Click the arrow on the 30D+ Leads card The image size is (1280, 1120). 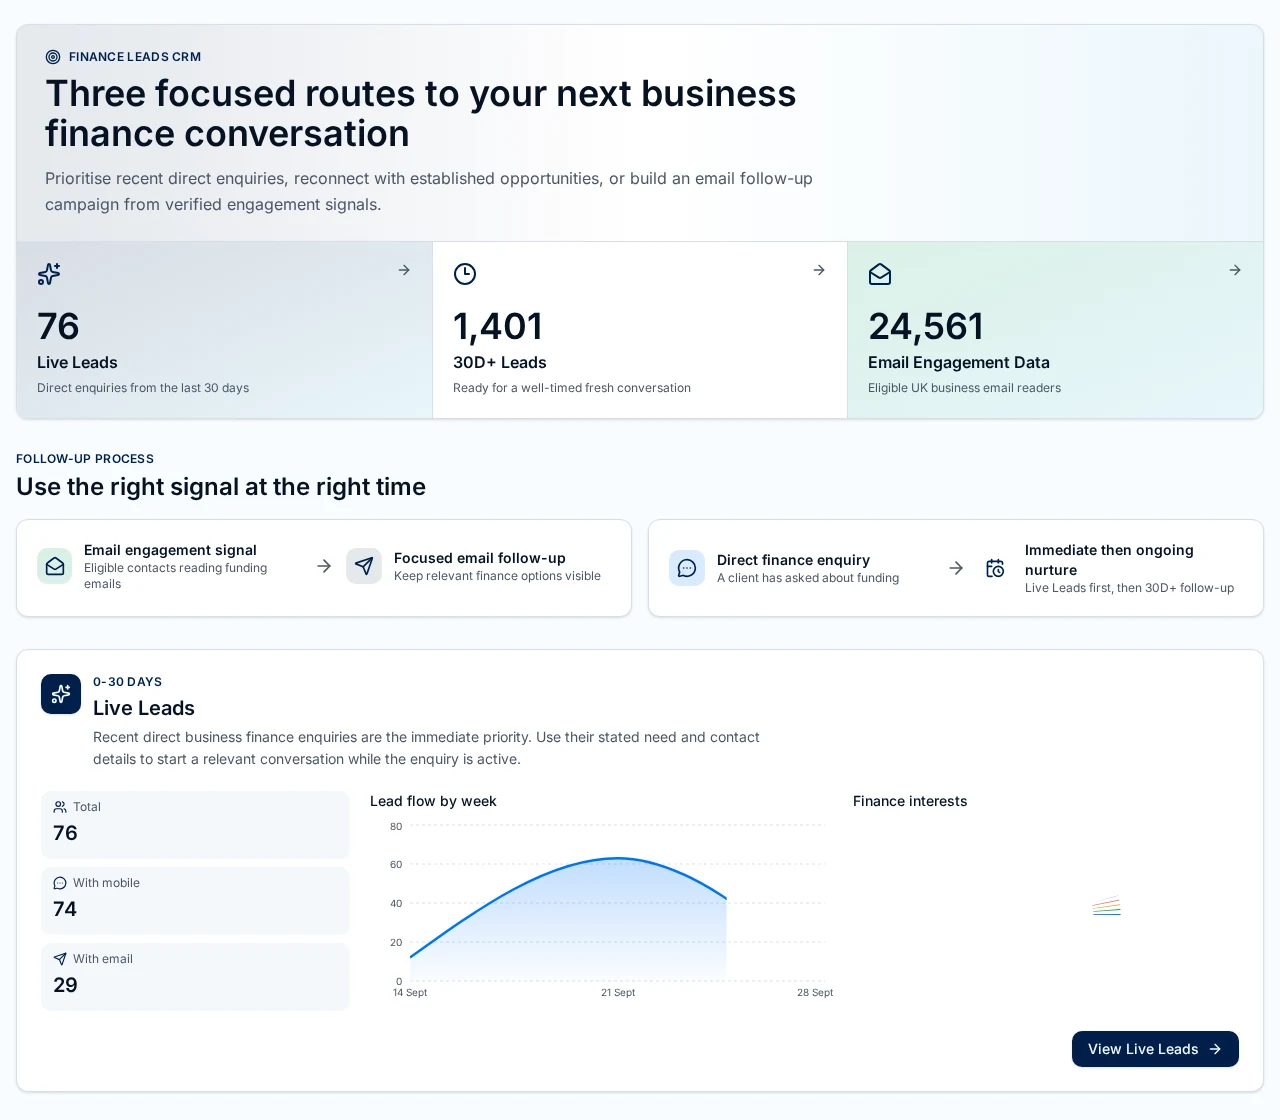819,270
